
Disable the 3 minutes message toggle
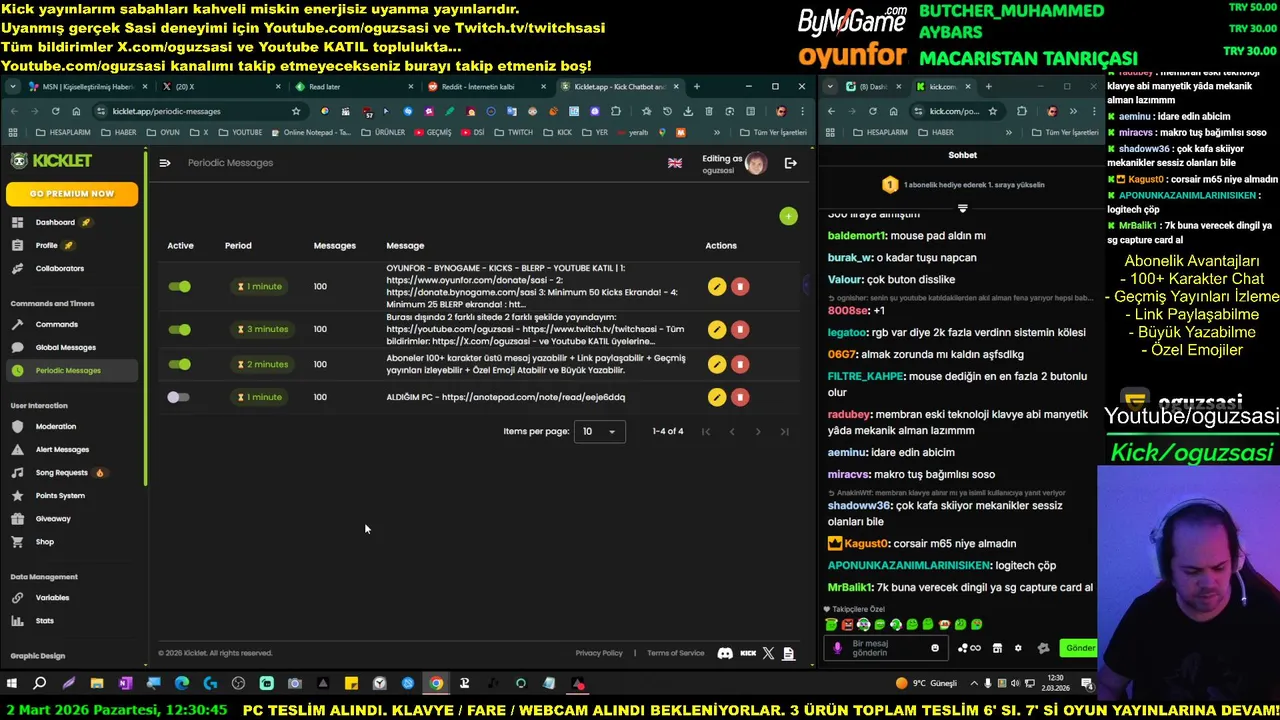click(180, 329)
